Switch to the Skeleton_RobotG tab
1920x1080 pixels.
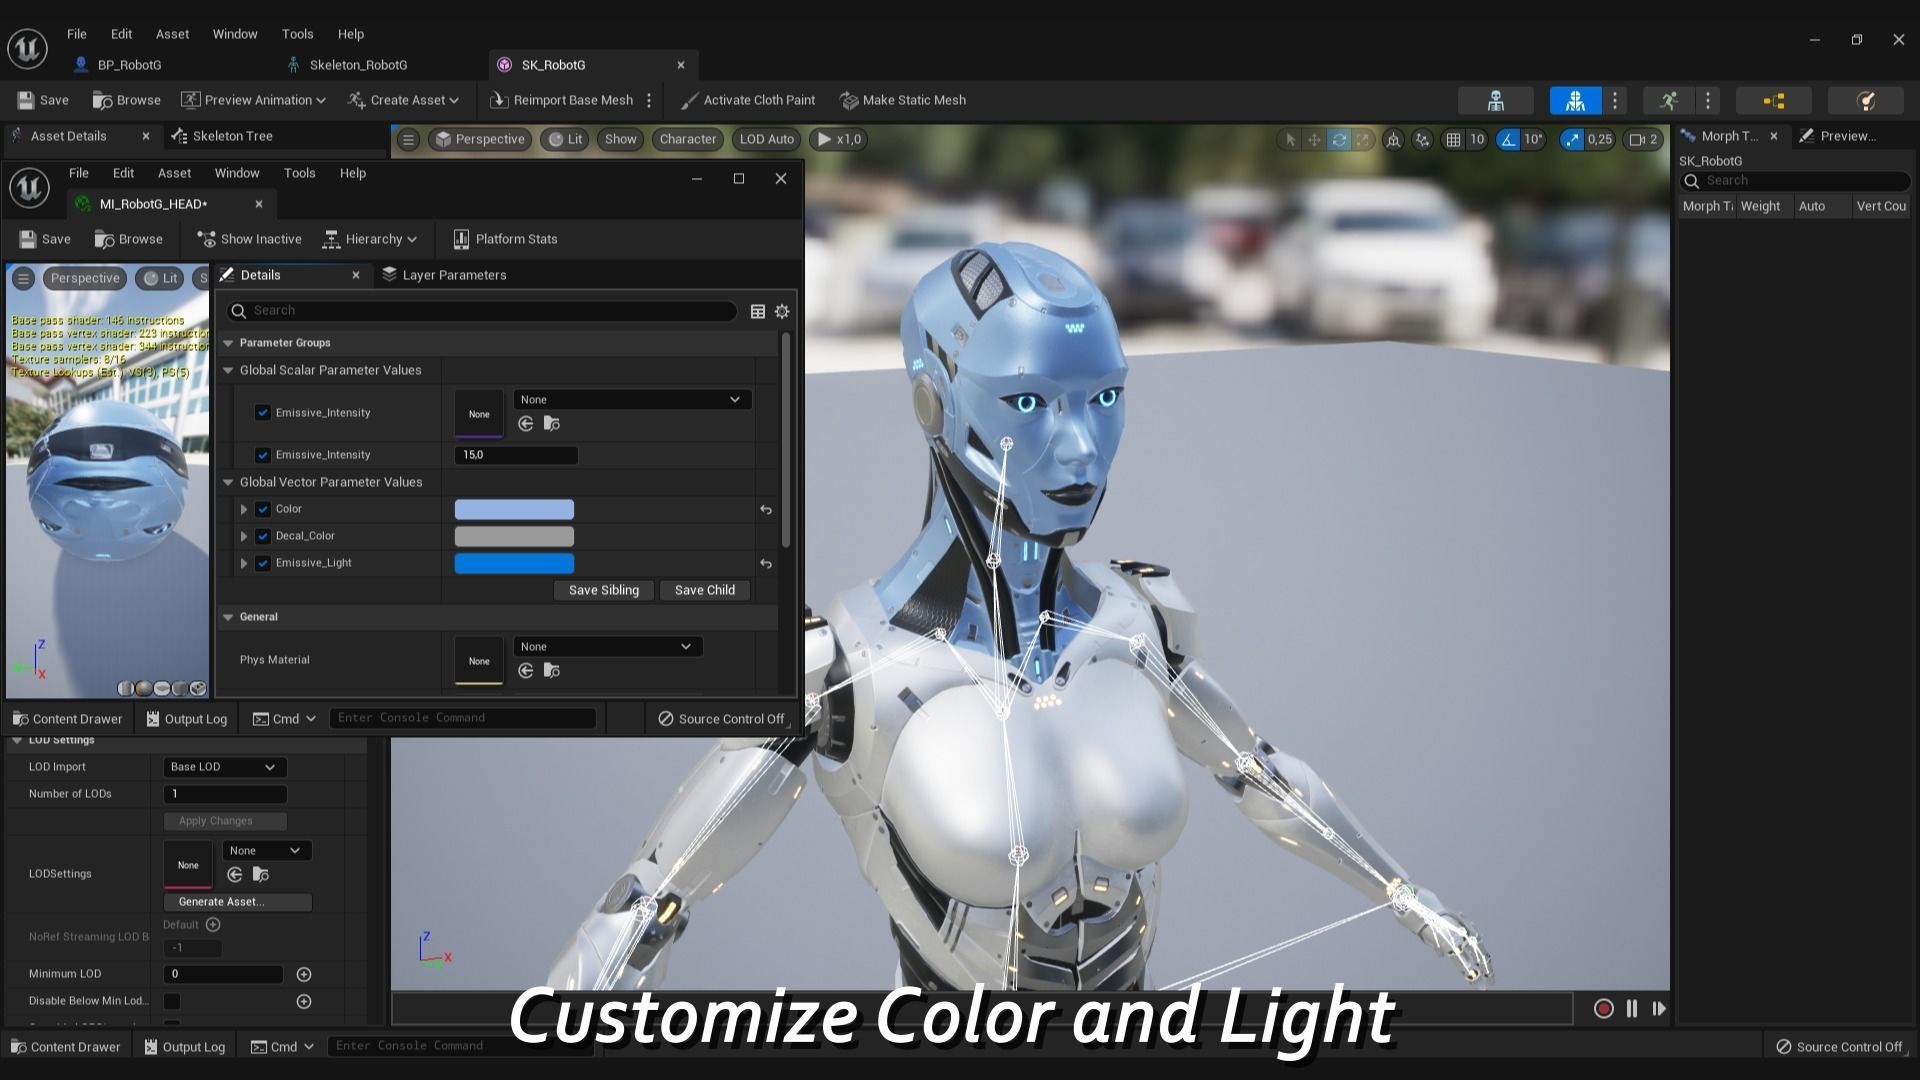[x=358, y=65]
